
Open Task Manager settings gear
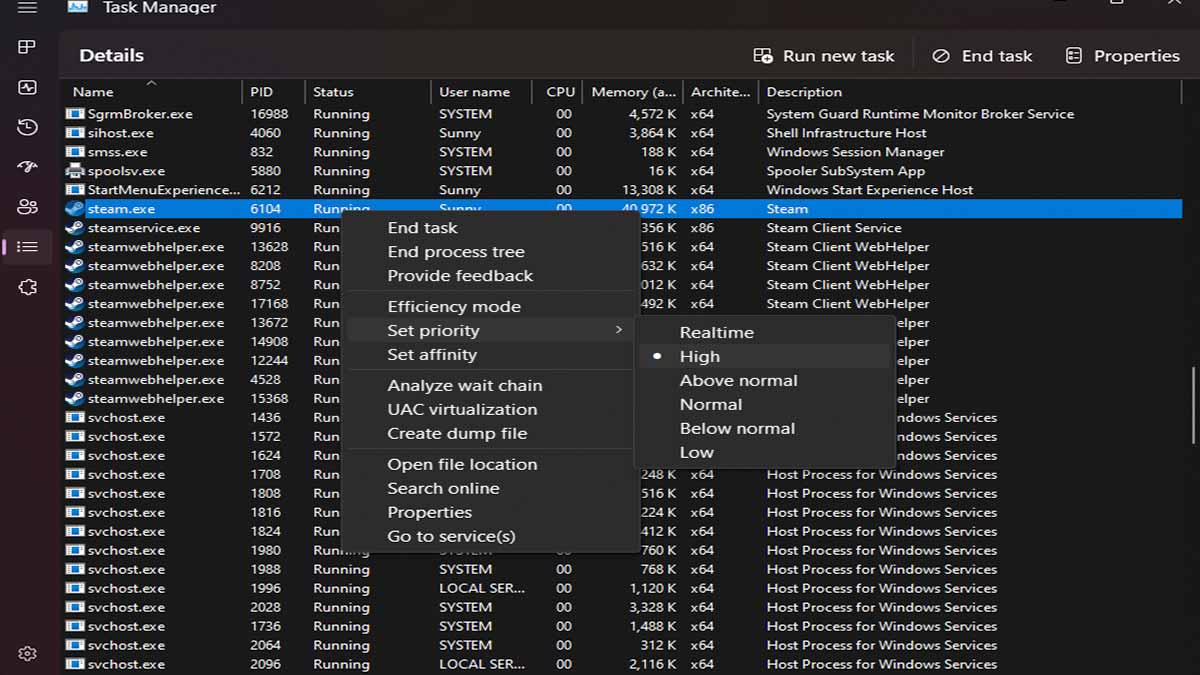(26, 652)
